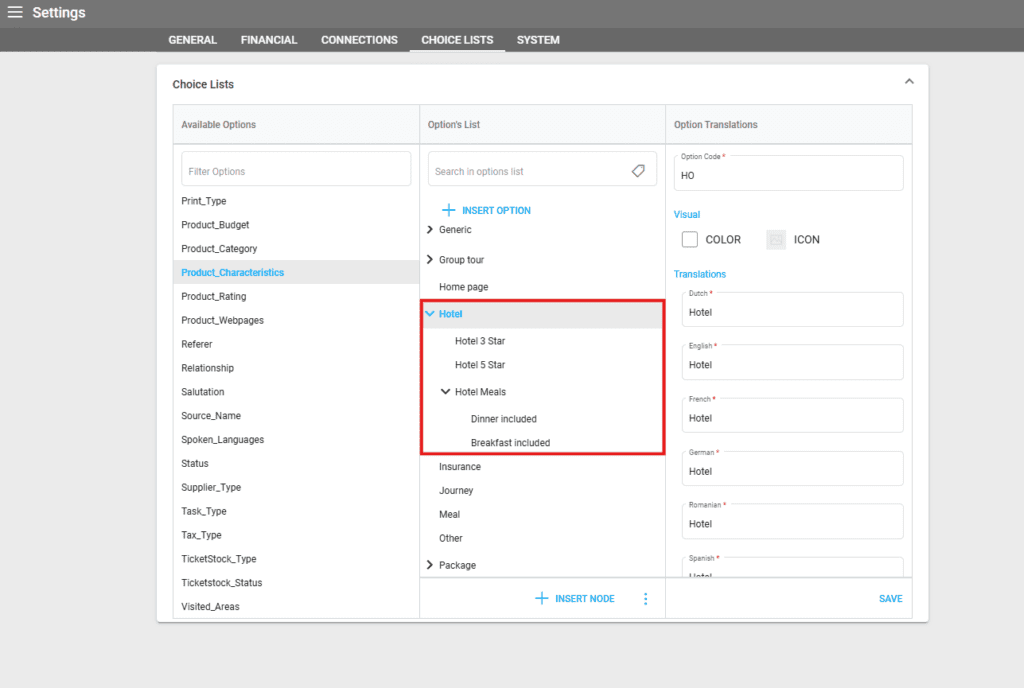Expand the Generic node
Viewport: 1024px width, 688px height.
tap(429, 230)
